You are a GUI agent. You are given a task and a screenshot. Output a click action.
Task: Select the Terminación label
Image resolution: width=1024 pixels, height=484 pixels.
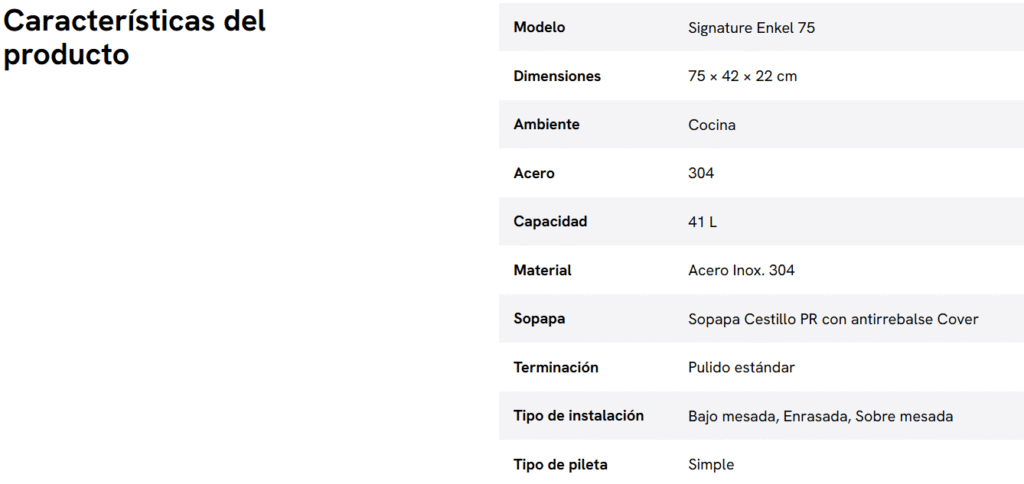coord(556,367)
